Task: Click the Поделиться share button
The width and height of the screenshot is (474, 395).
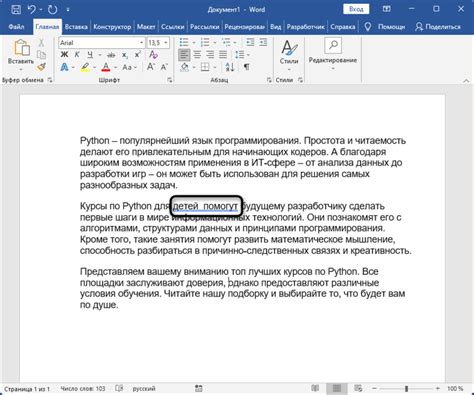Action: (x=438, y=27)
